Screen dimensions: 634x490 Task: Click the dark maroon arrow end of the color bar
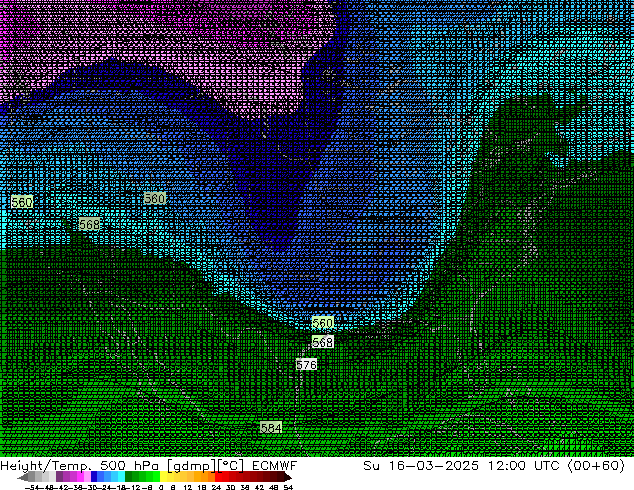[287, 477]
